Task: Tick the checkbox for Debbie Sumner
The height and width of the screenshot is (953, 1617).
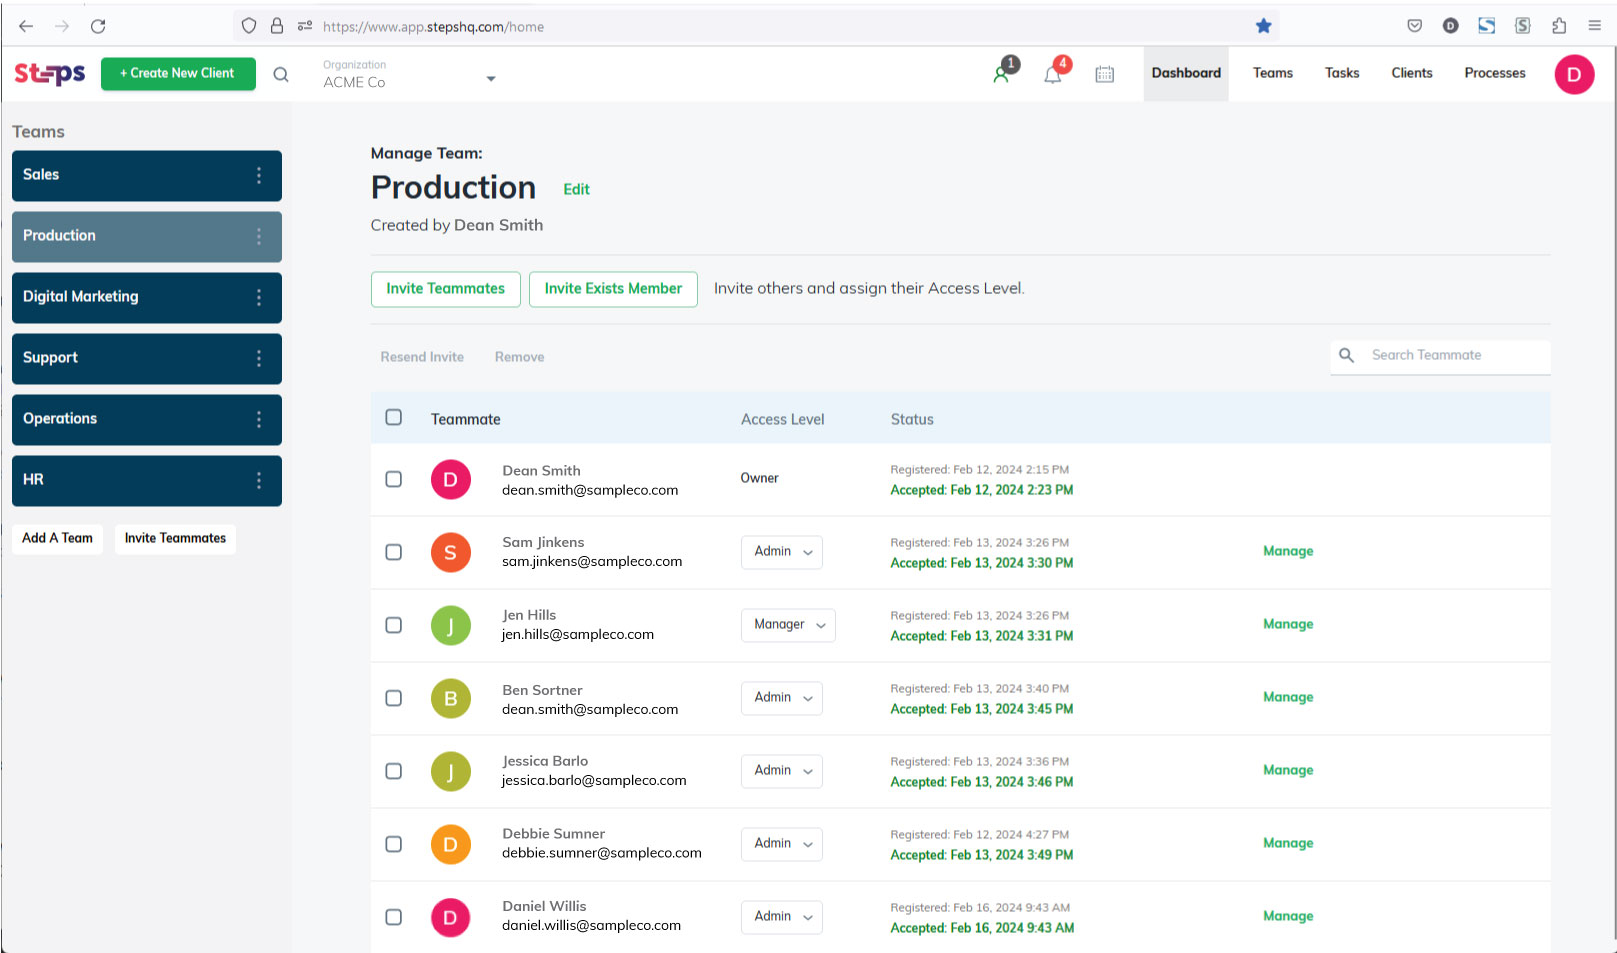Action: [393, 844]
